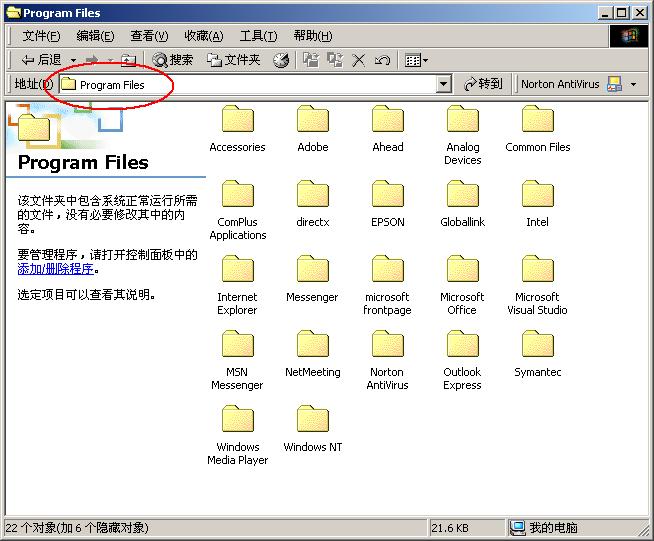Screen dimensions: 654x541
Task: Select the Globallink folder
Action: (x=463, y=204)
